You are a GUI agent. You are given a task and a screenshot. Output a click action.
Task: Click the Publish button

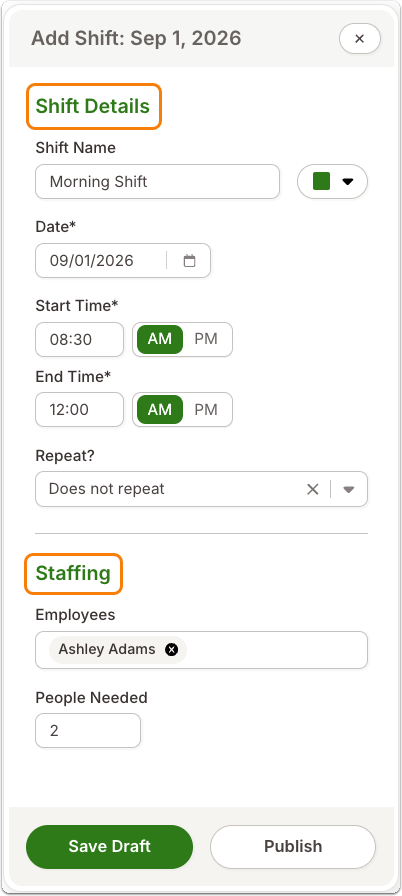coord(293,846)
